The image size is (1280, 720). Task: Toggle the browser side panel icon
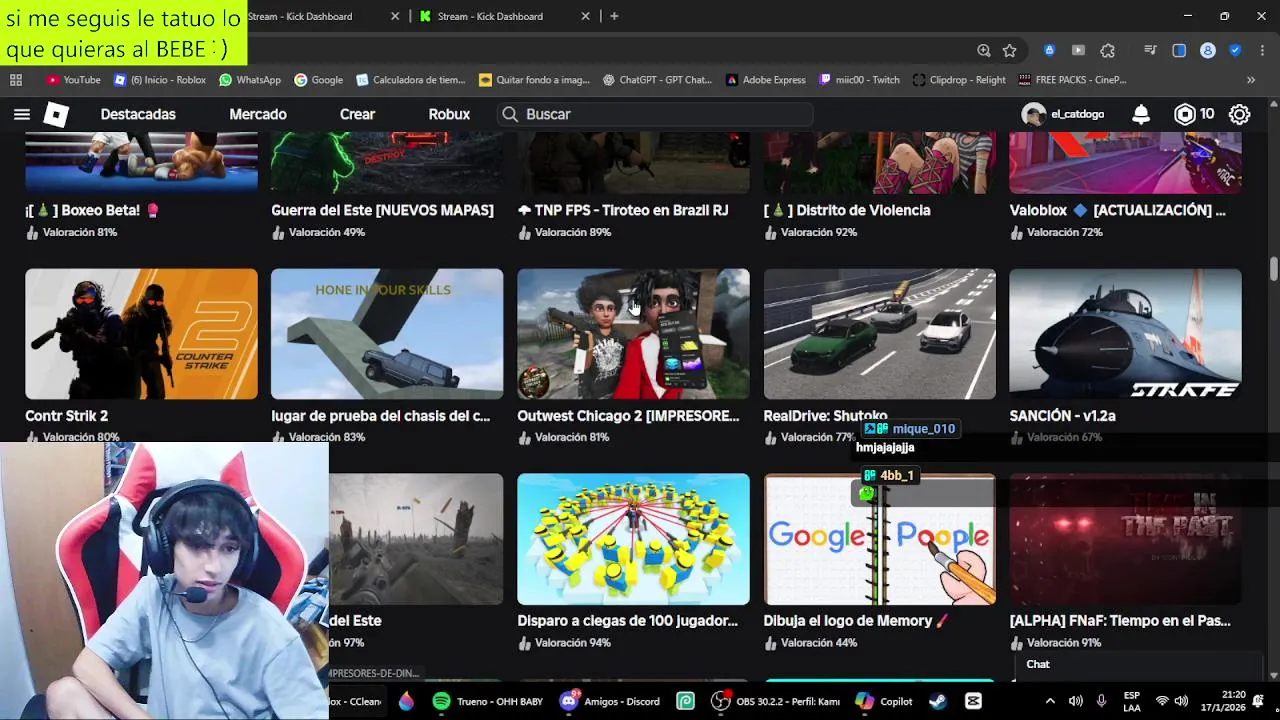[1179, 50]
